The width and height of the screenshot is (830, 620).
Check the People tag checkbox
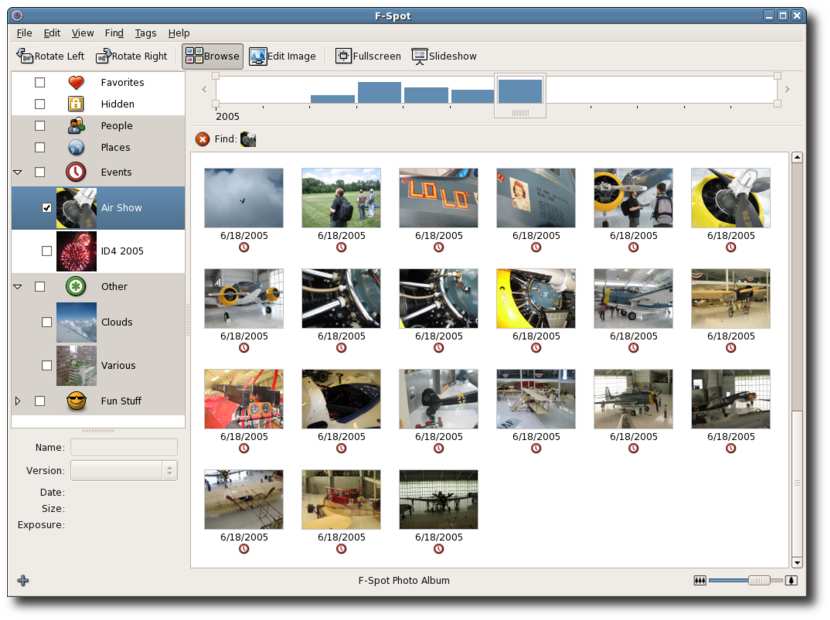(40, 125)
